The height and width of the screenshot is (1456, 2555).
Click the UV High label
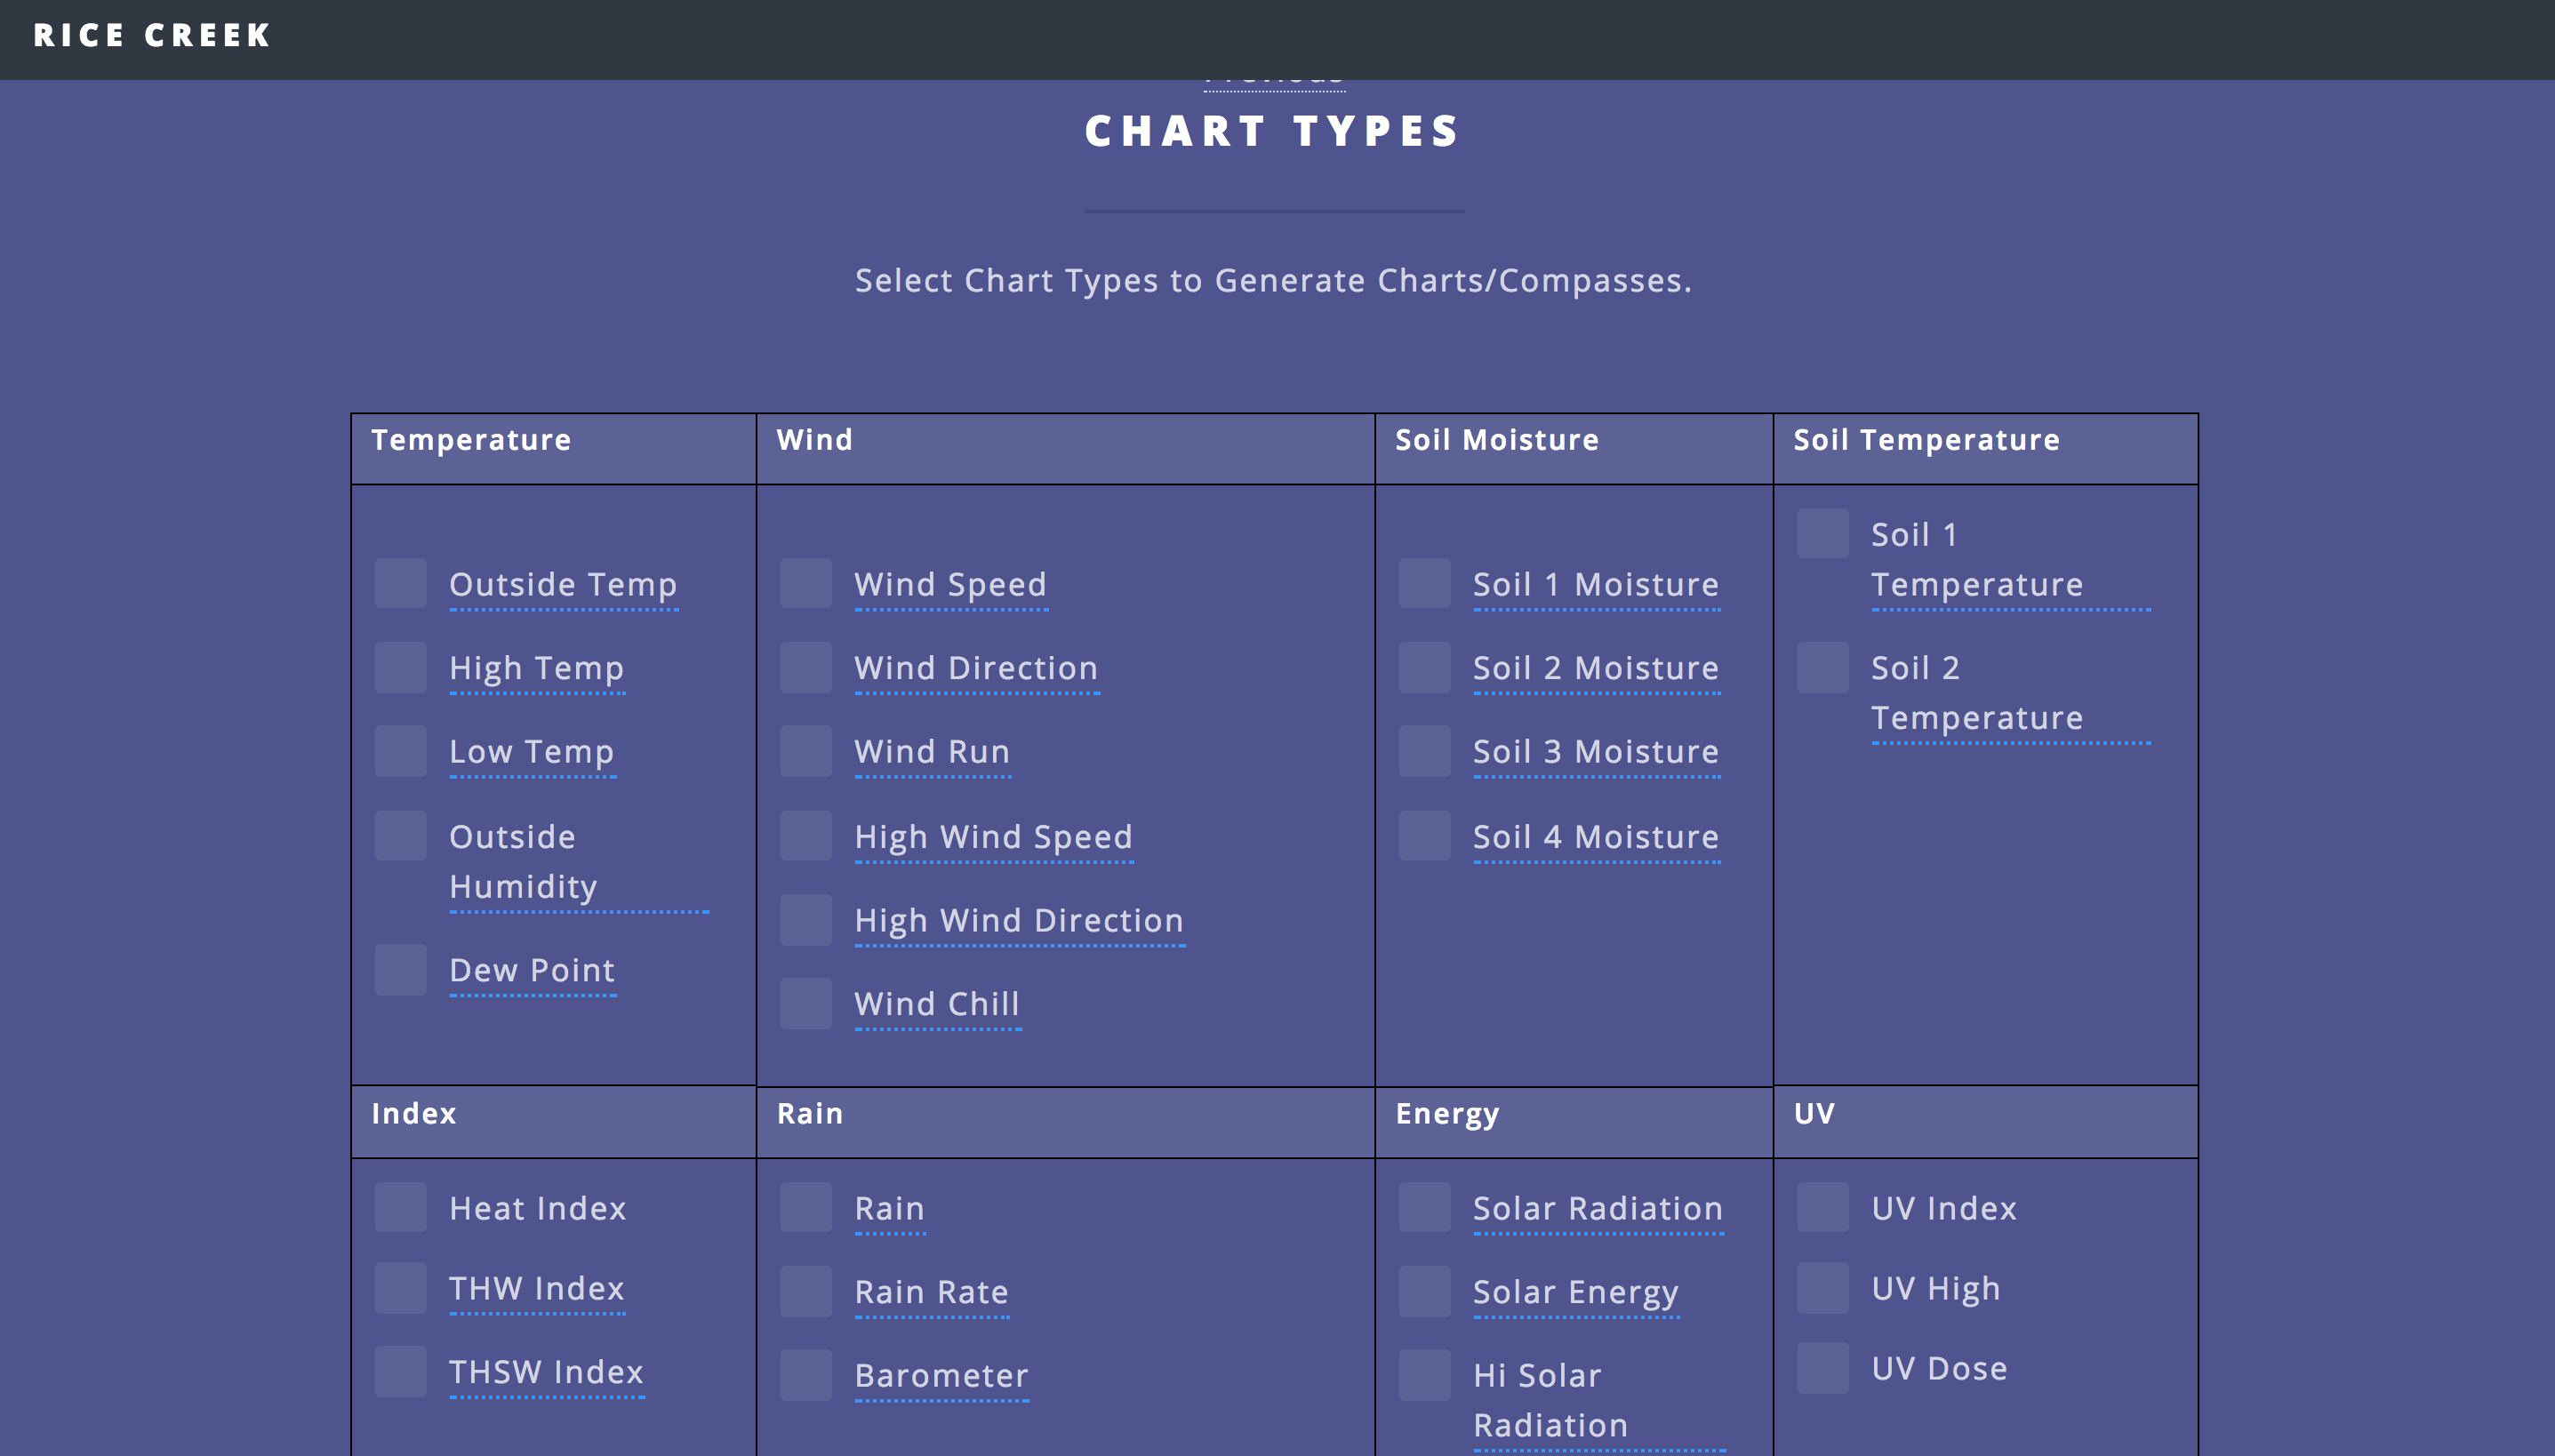pos(1935,1288)
